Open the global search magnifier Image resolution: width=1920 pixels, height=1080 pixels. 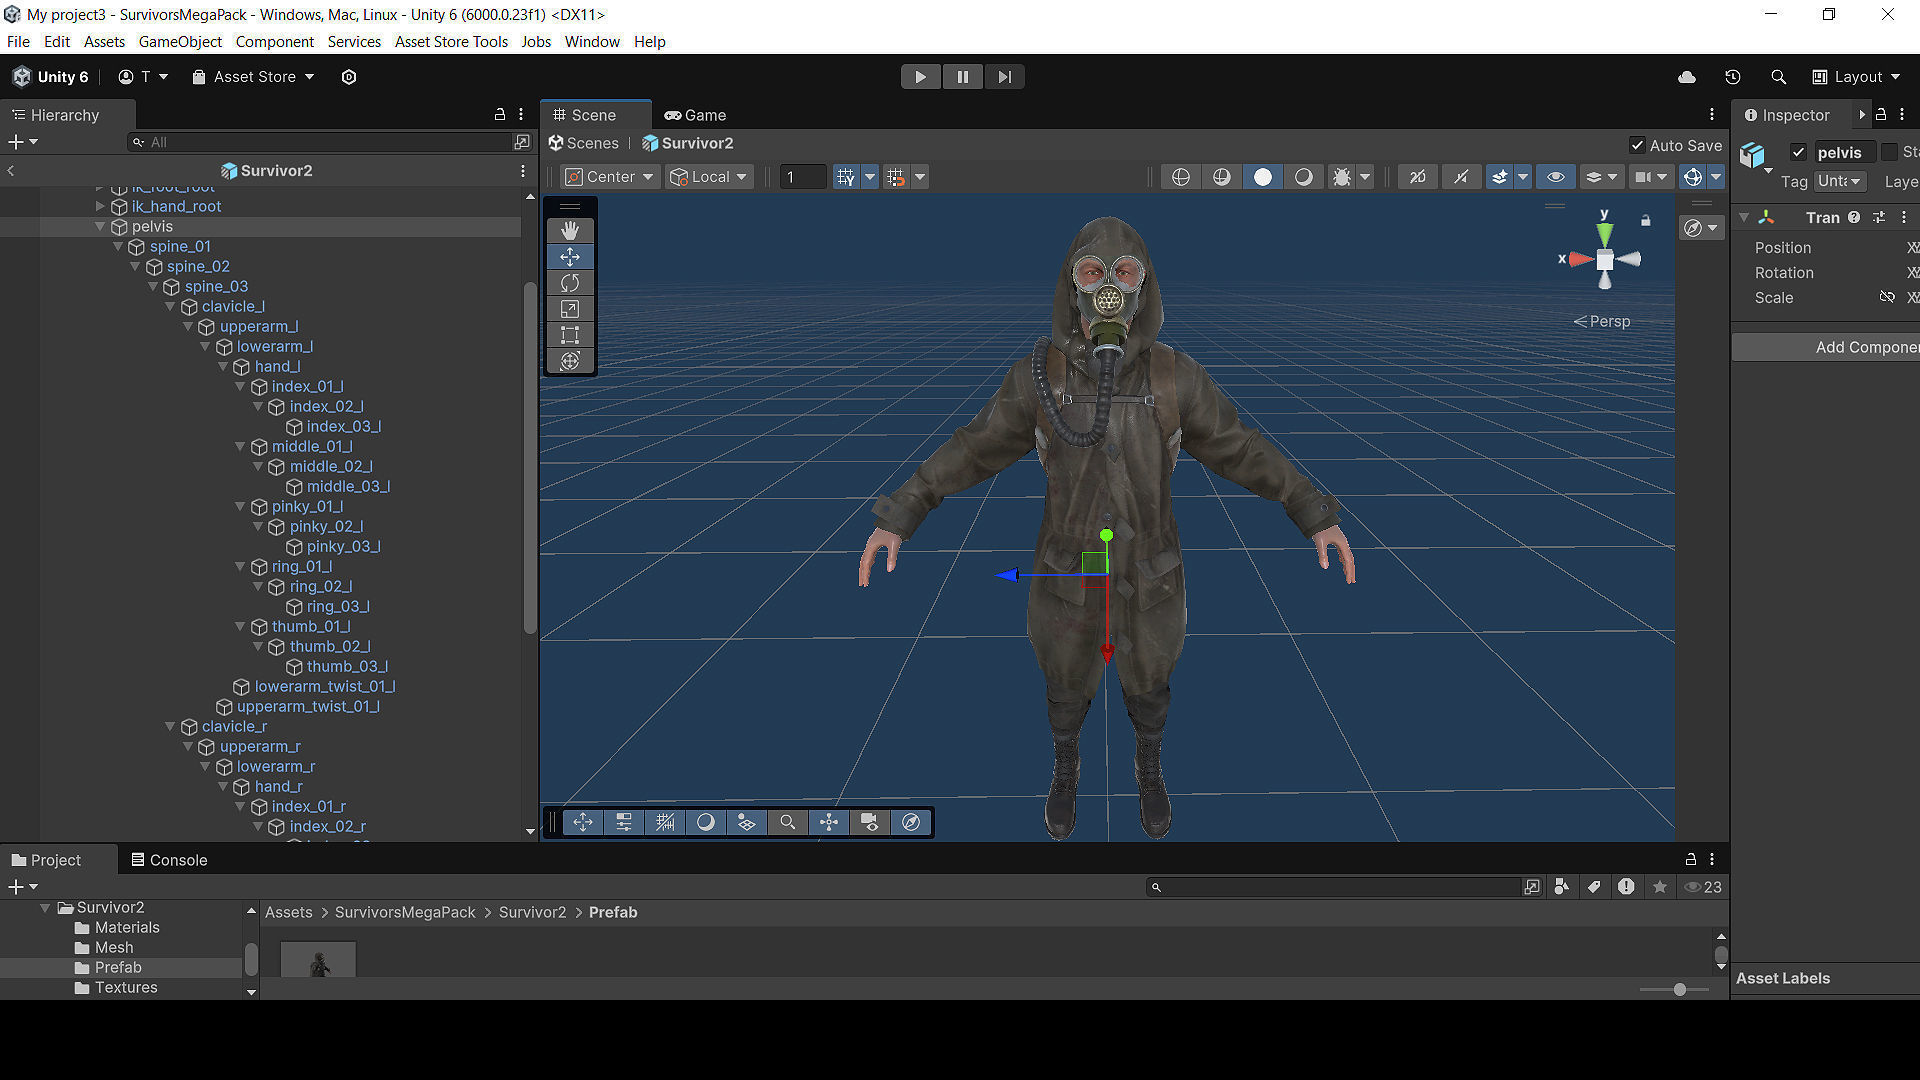[1778, 77]
